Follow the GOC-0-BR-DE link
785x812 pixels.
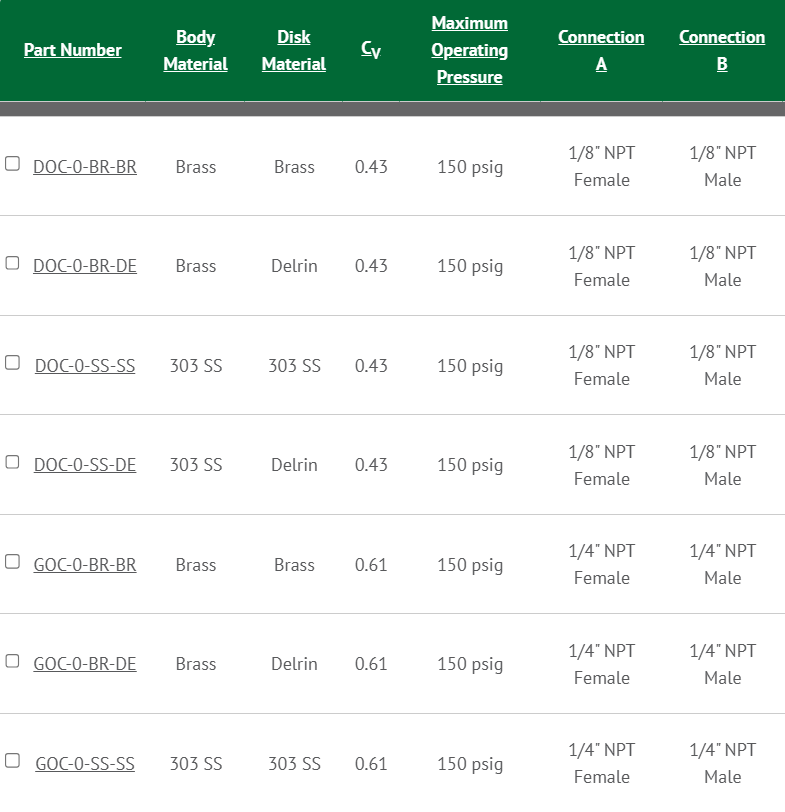pos(85,664)
